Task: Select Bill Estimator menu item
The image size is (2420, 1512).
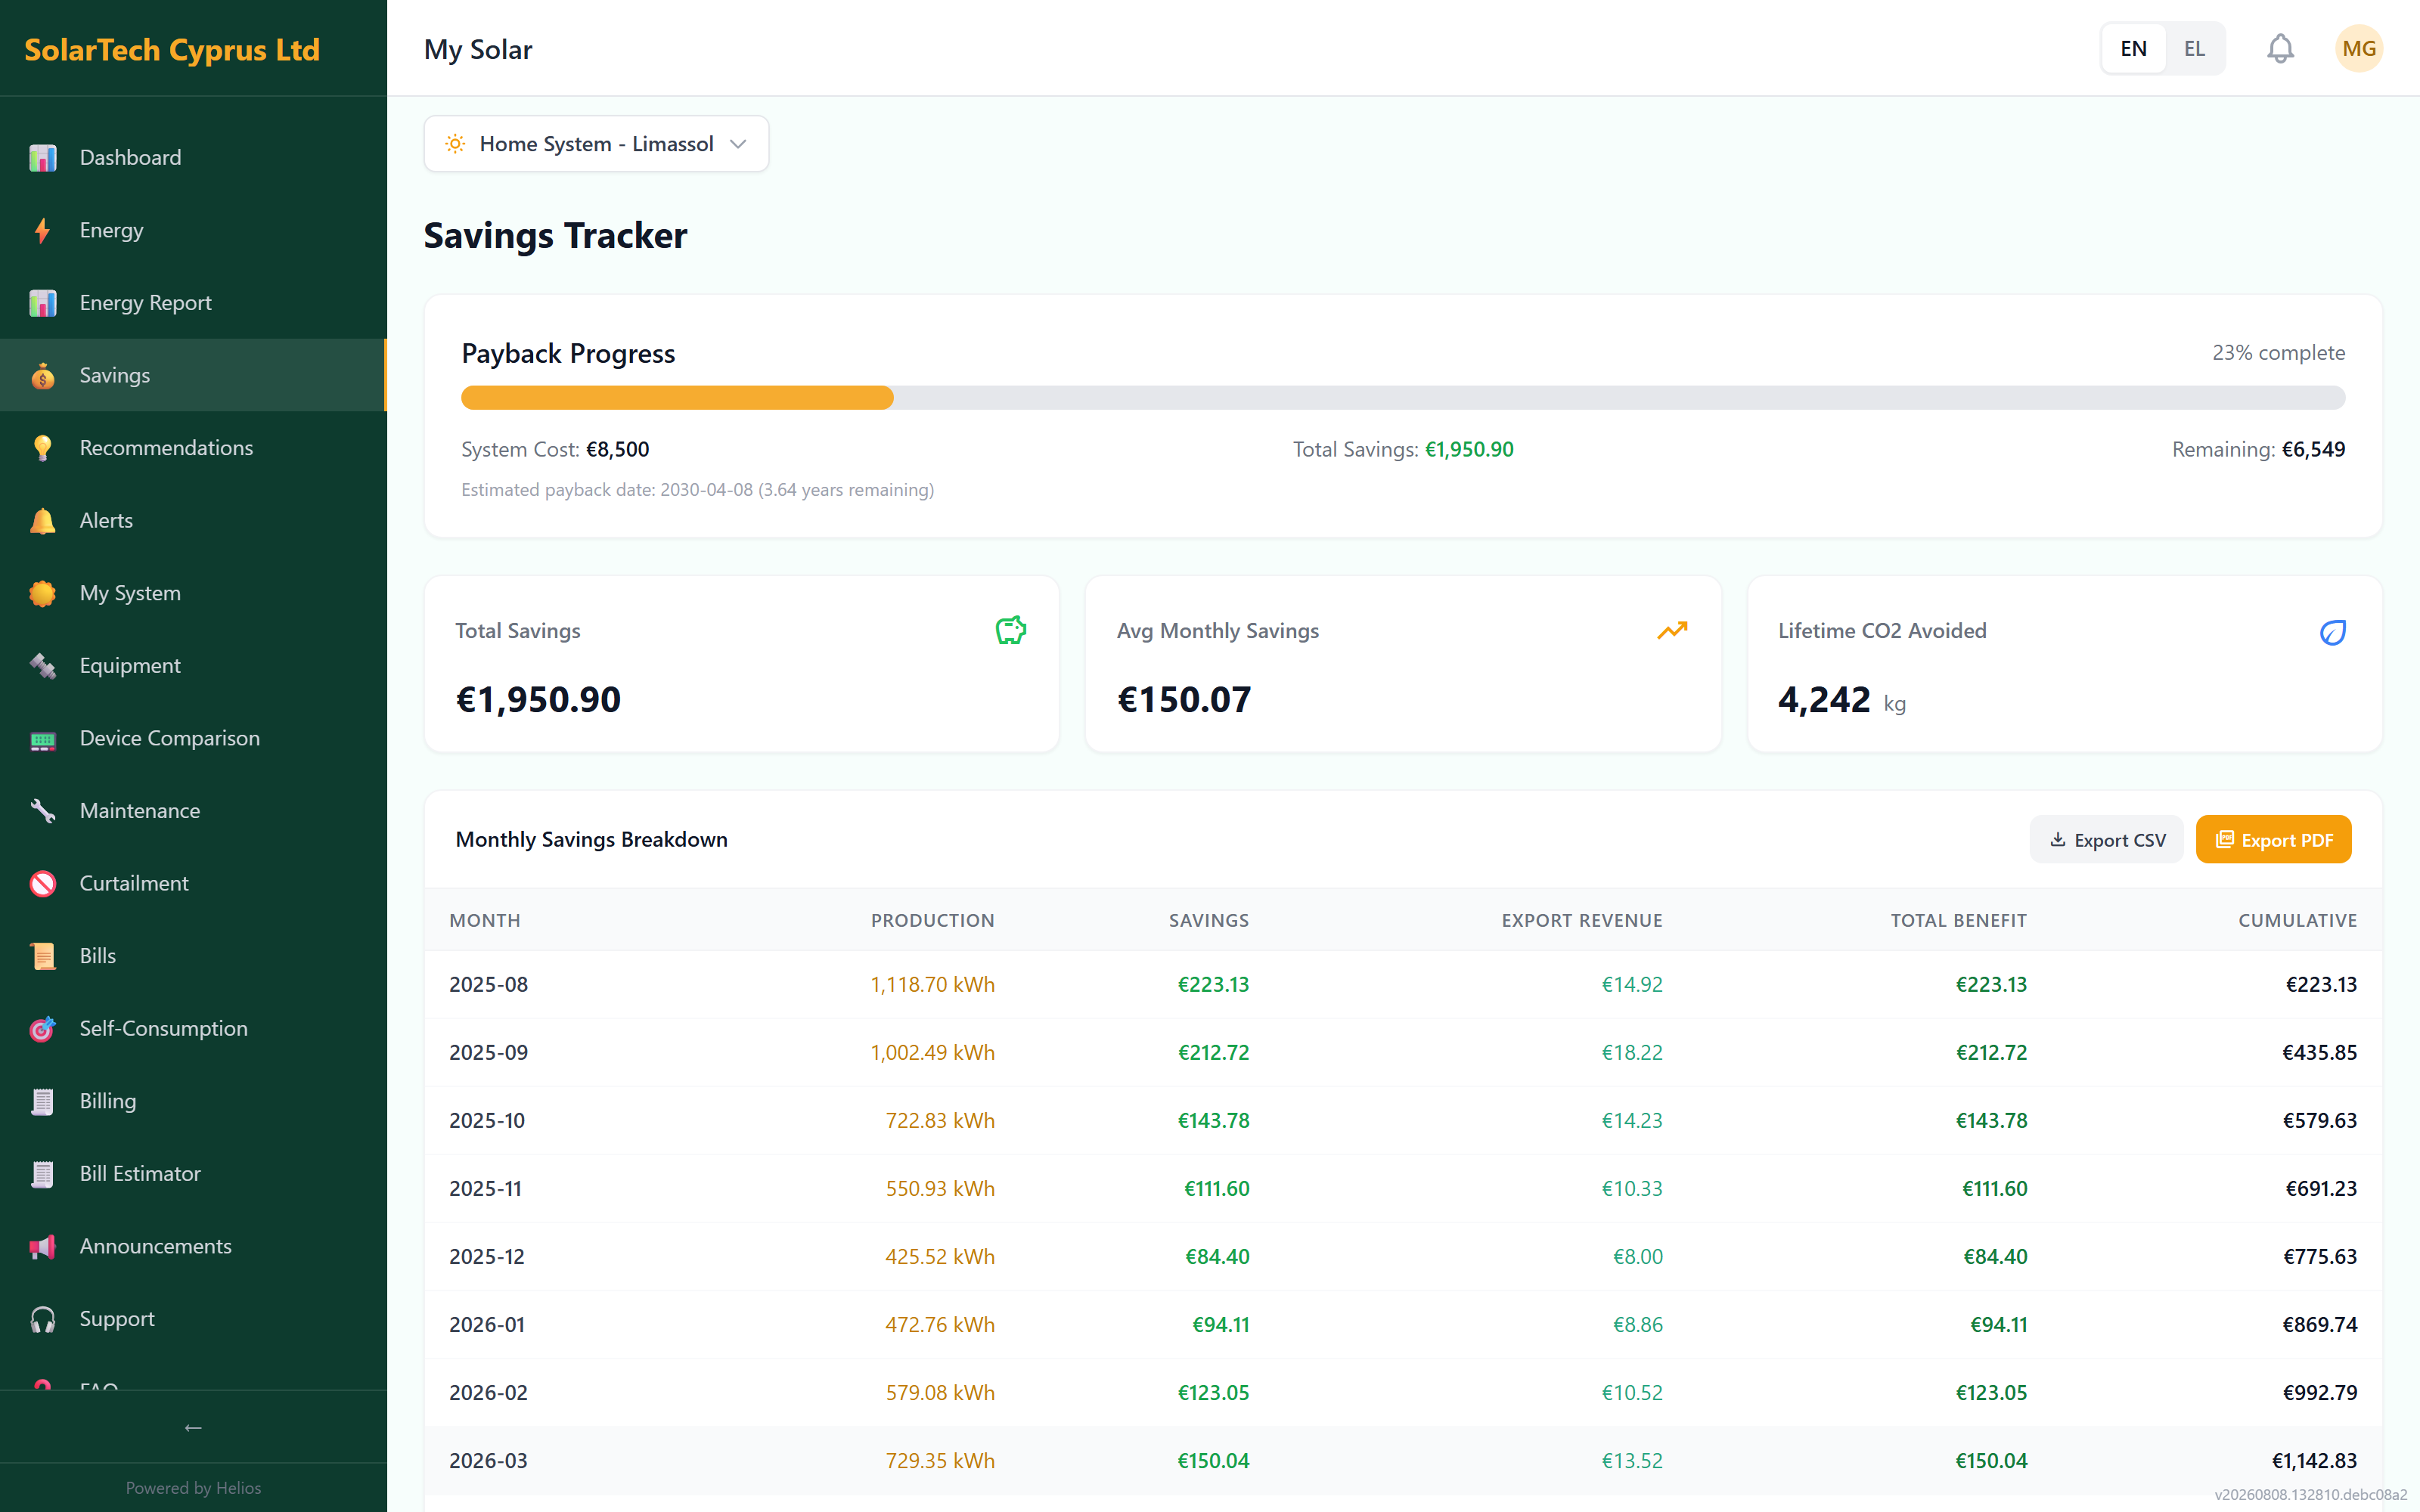Action: [x=193, y=1174]
